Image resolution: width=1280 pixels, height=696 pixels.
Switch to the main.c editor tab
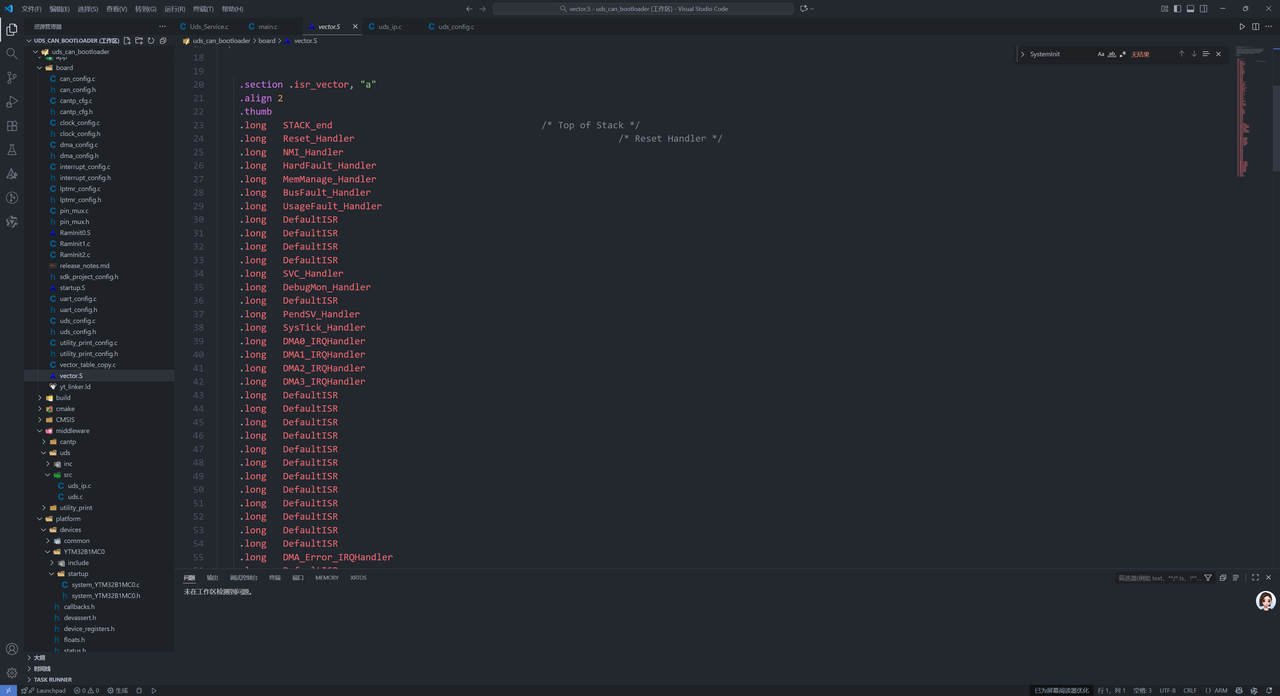(267, 27)
